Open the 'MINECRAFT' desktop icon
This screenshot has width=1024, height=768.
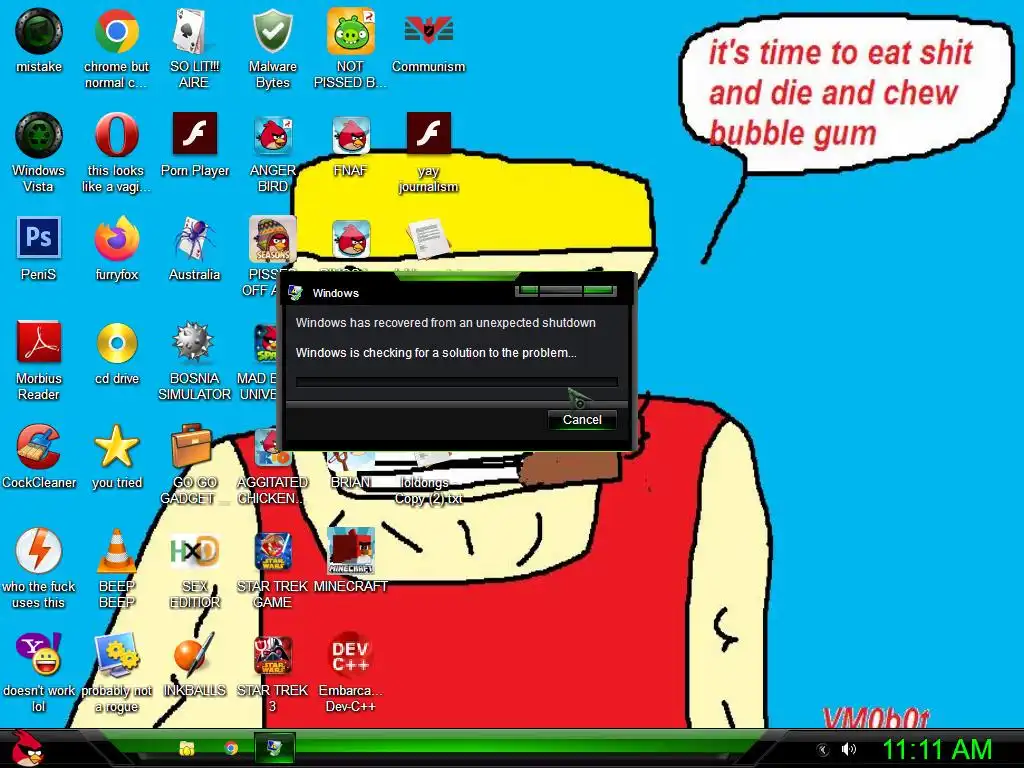pos(351,551)
